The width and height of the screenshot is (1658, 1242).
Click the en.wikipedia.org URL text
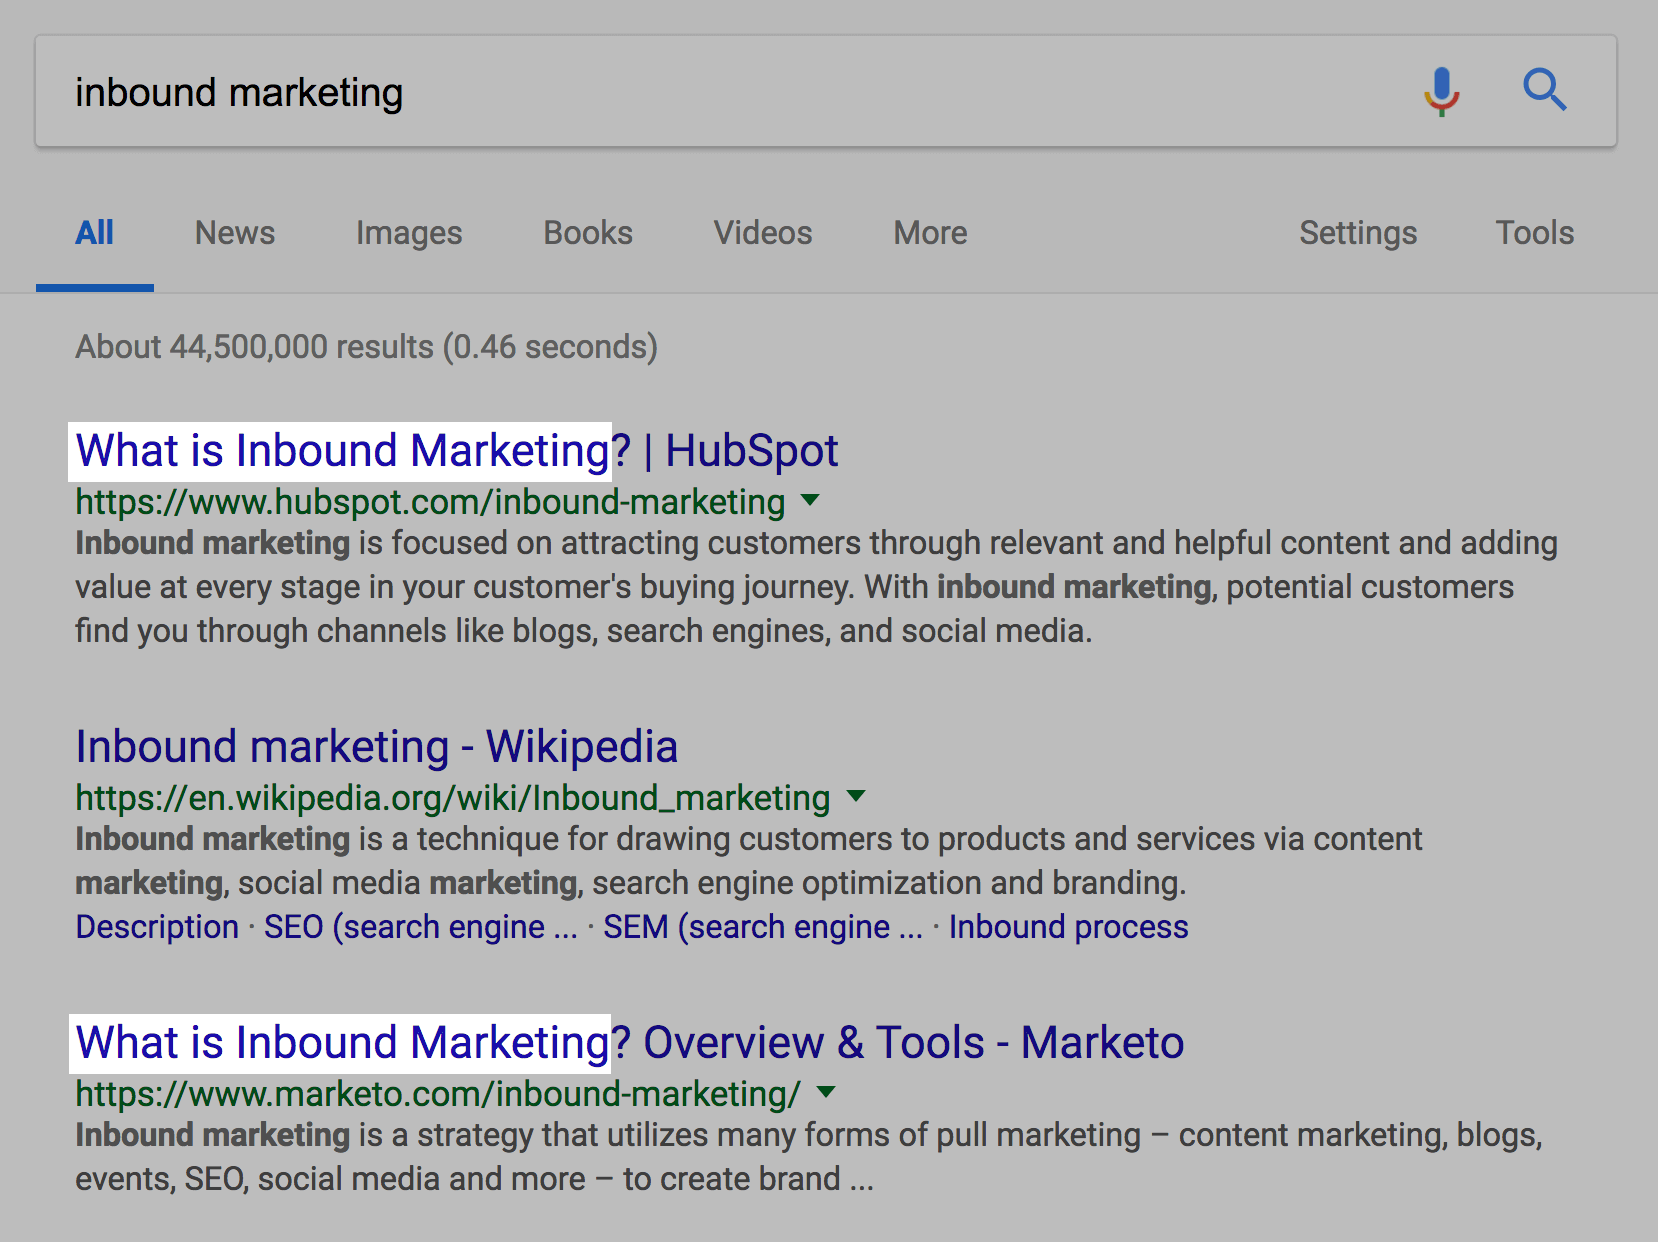[x=453, y=798]
